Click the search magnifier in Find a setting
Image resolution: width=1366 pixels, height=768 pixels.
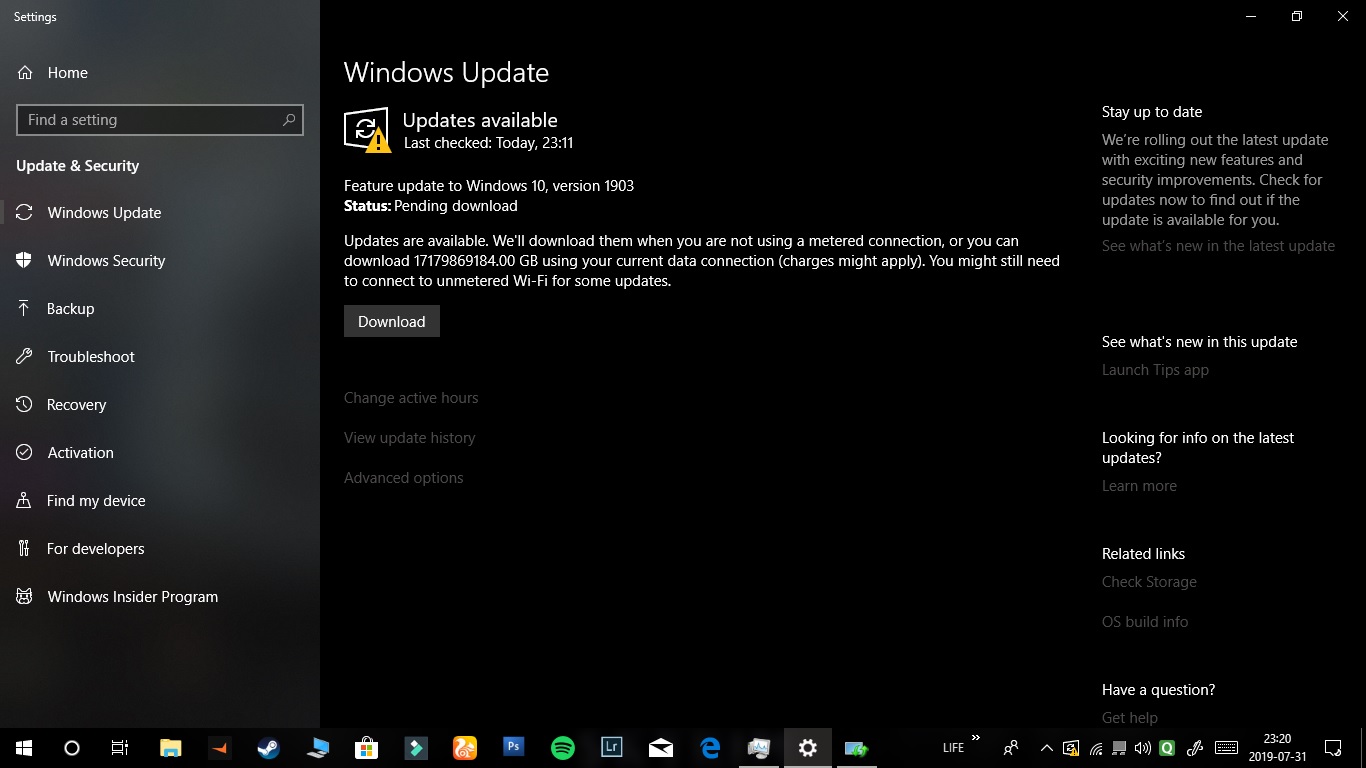pyautogui.click(x=289, y=120)
